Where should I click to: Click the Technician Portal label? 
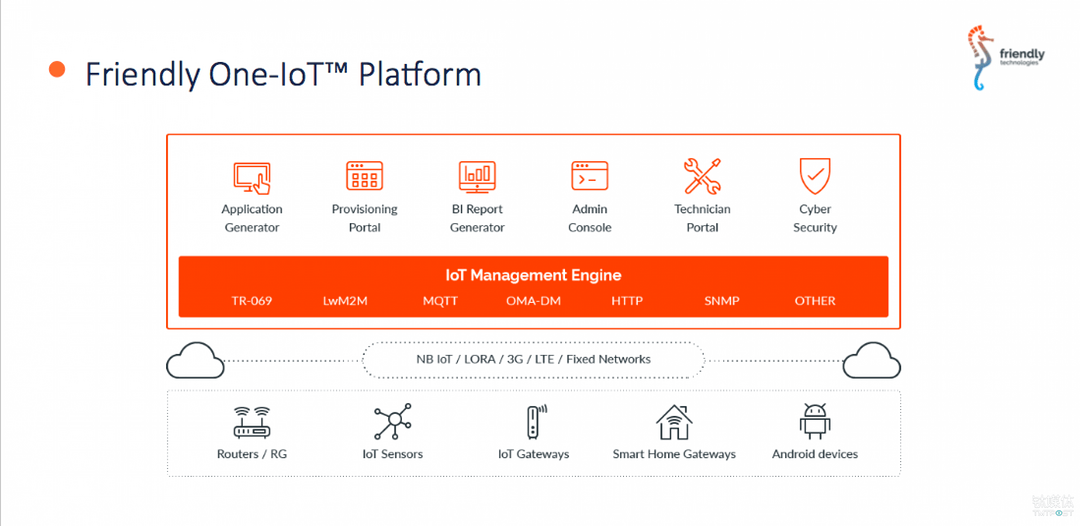pyautogui.click(x=702, y=218)
